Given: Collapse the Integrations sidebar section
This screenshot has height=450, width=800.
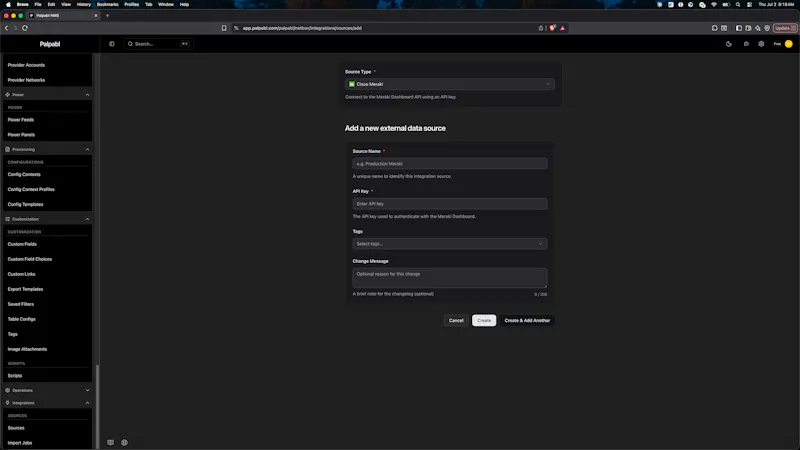Looking at the screenshot, I should point(47,403).
